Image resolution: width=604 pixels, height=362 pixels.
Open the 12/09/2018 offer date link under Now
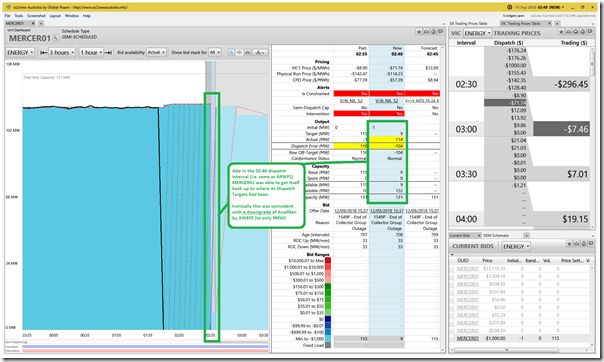(x=387, y=211)
